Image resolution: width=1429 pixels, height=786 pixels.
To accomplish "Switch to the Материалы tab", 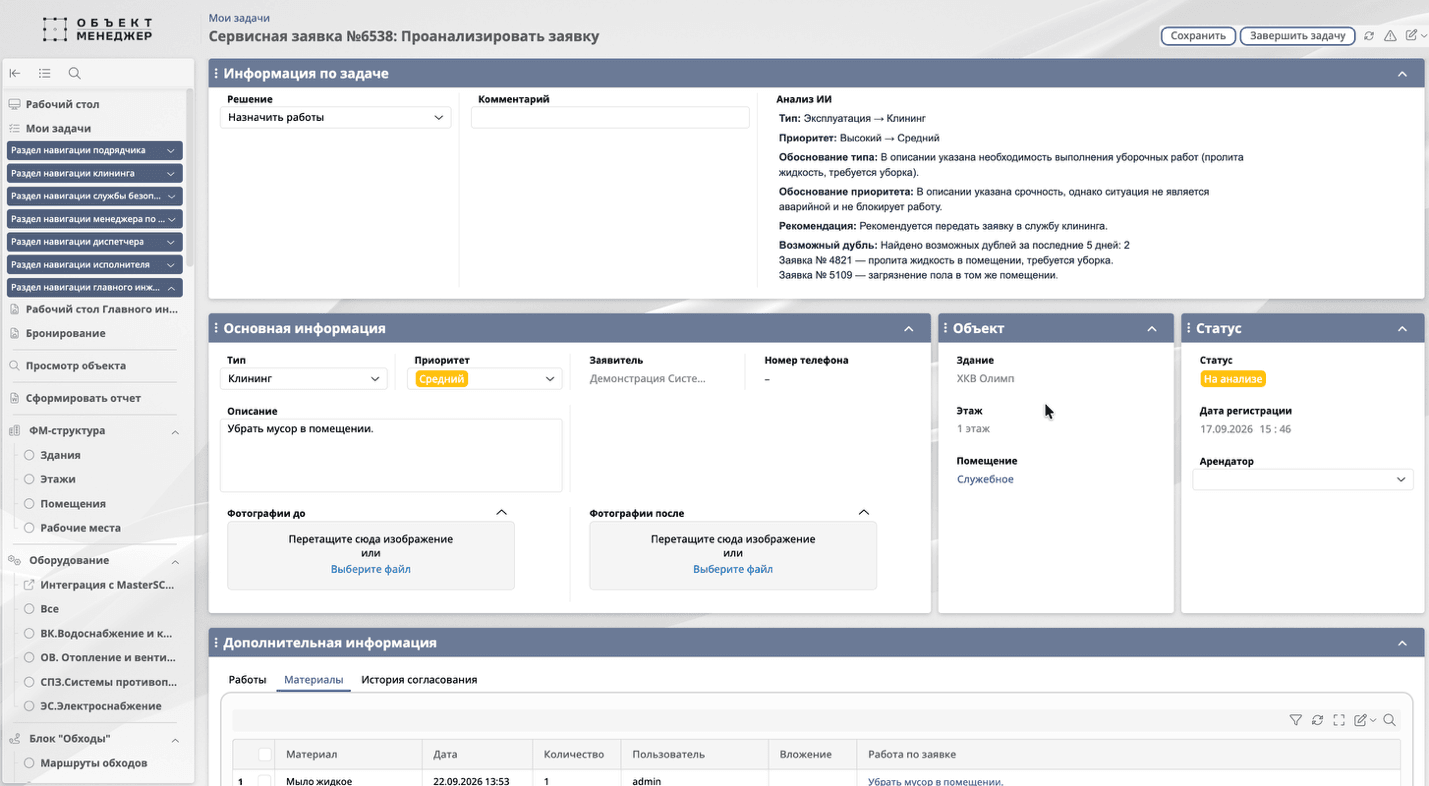I will 314,680.
